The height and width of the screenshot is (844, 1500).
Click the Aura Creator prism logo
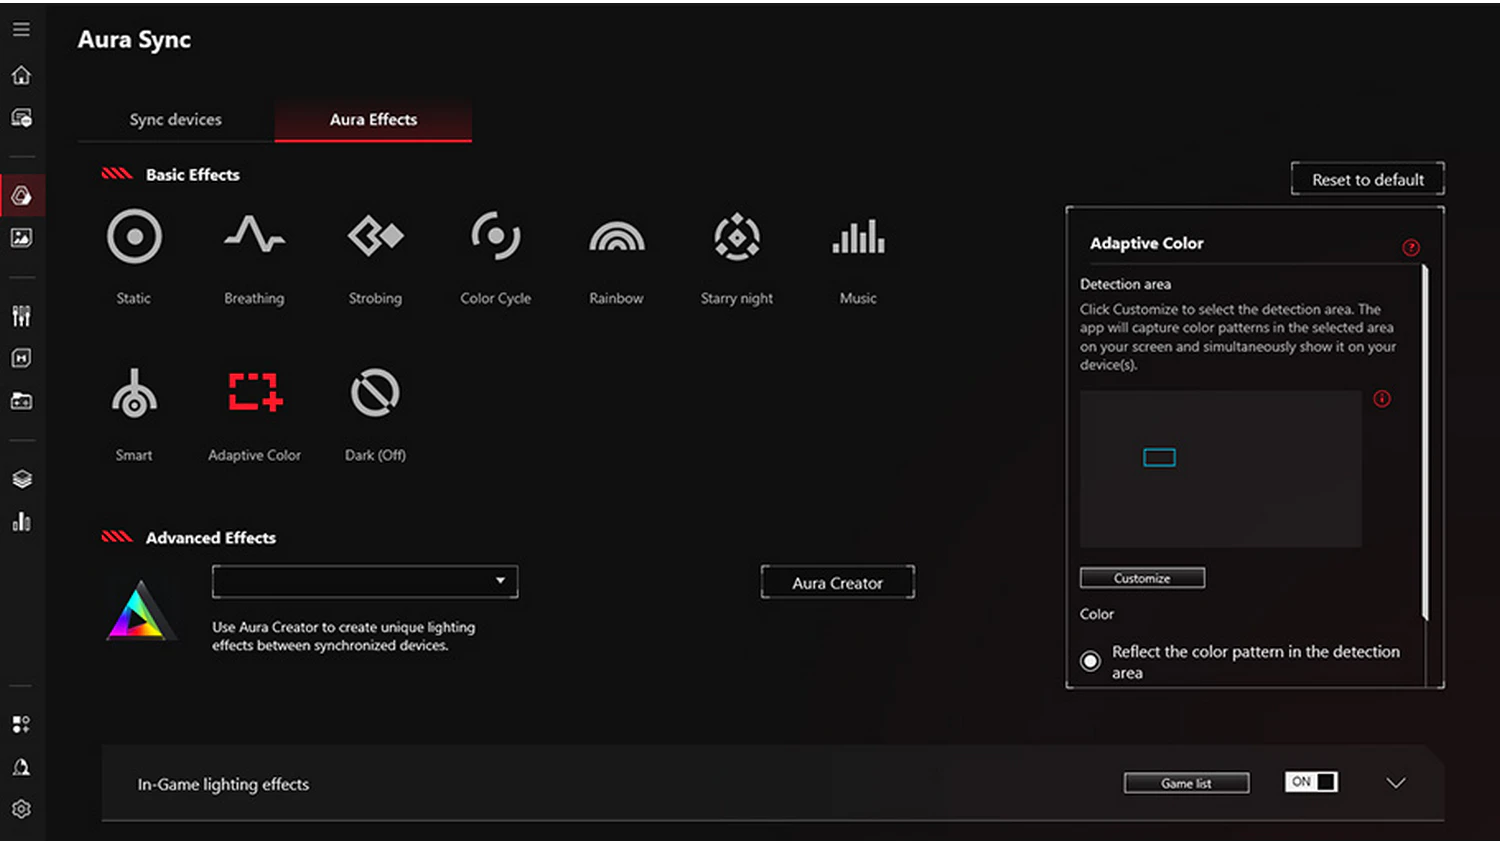click(141, 610)
